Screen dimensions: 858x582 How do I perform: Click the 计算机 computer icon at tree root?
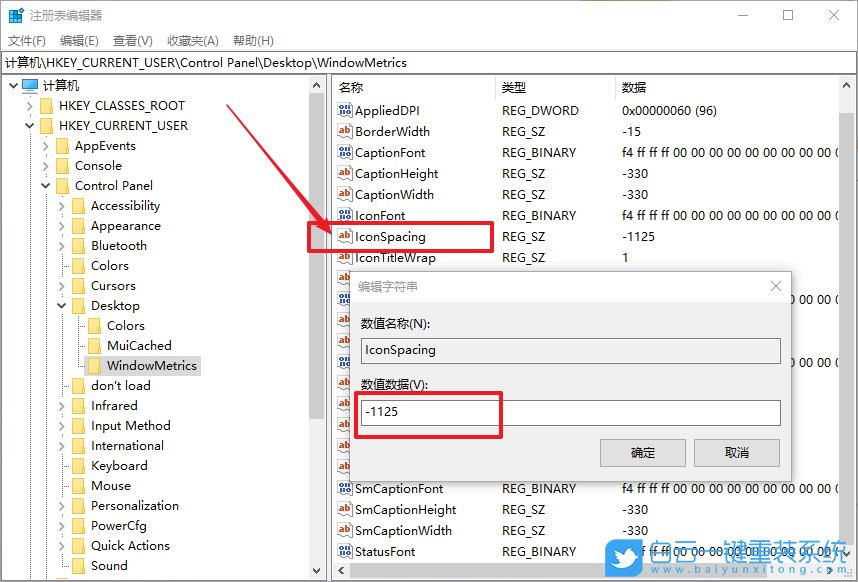(x=30, y=85)
